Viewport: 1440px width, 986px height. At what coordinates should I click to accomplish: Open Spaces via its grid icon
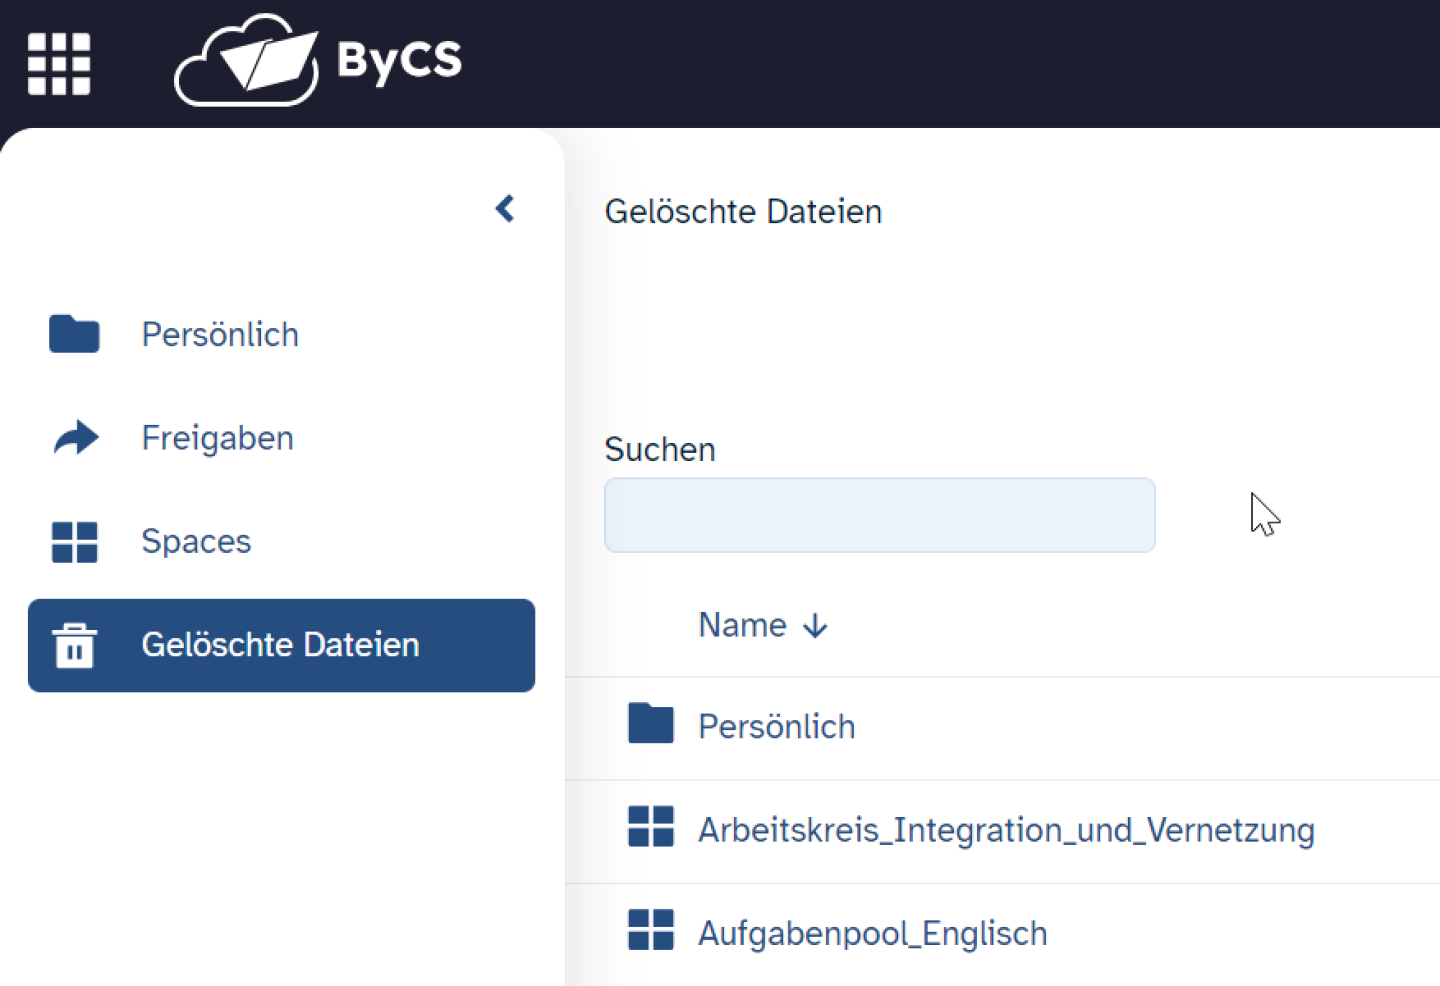click(74, 541)
